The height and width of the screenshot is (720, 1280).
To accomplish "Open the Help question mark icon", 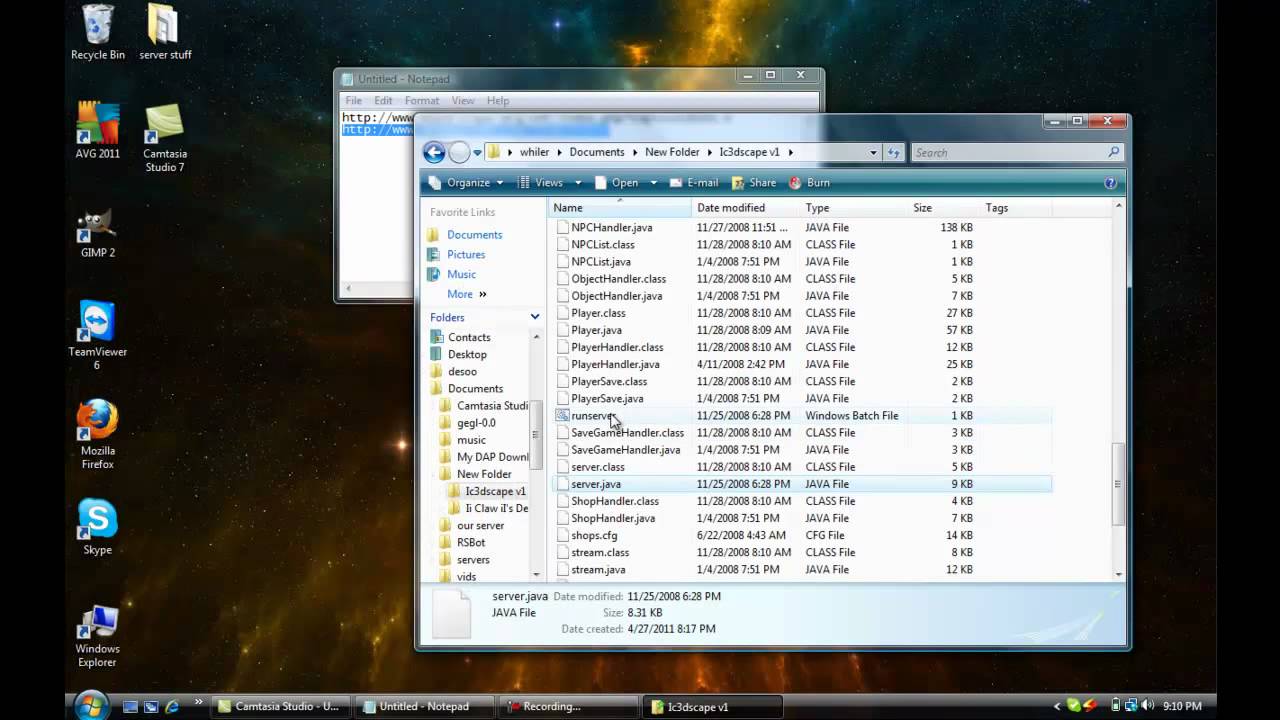I will click(1110, 183).
